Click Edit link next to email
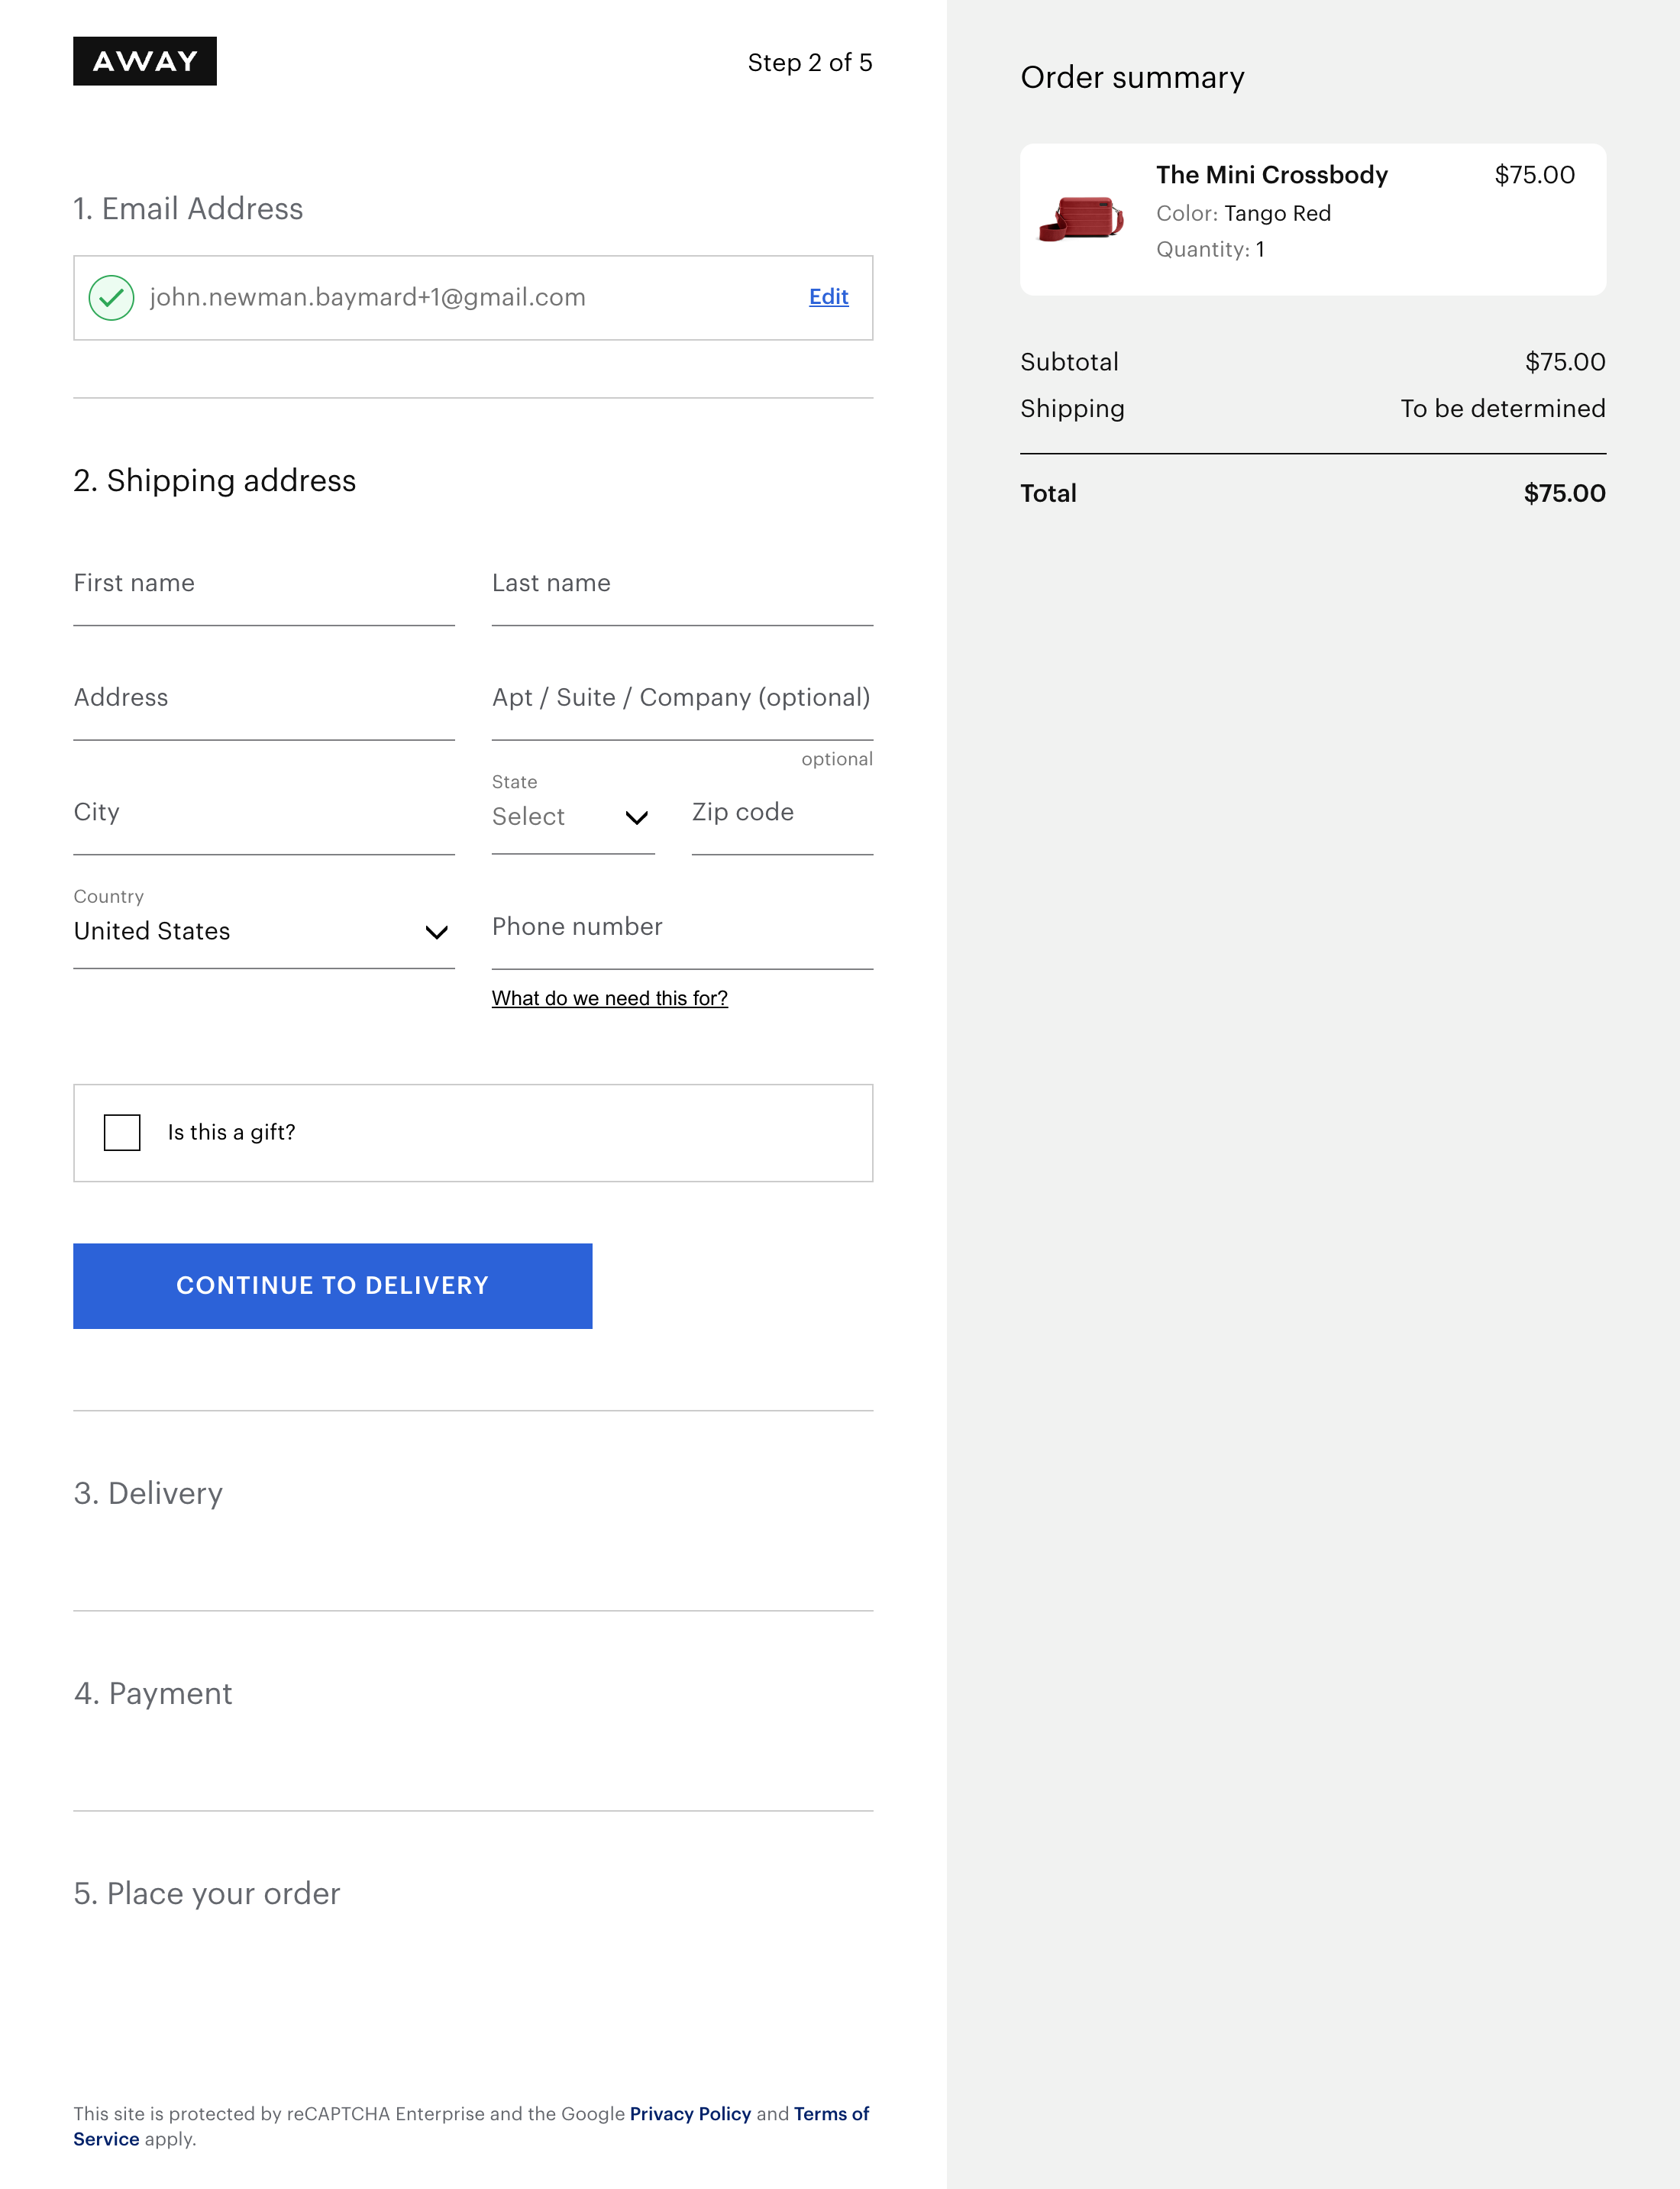The height and width of the screenshot is (2189, 1680). 828,297
